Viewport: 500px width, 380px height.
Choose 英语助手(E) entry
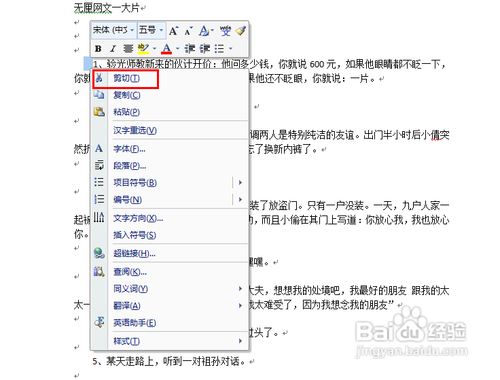point(170,323)
